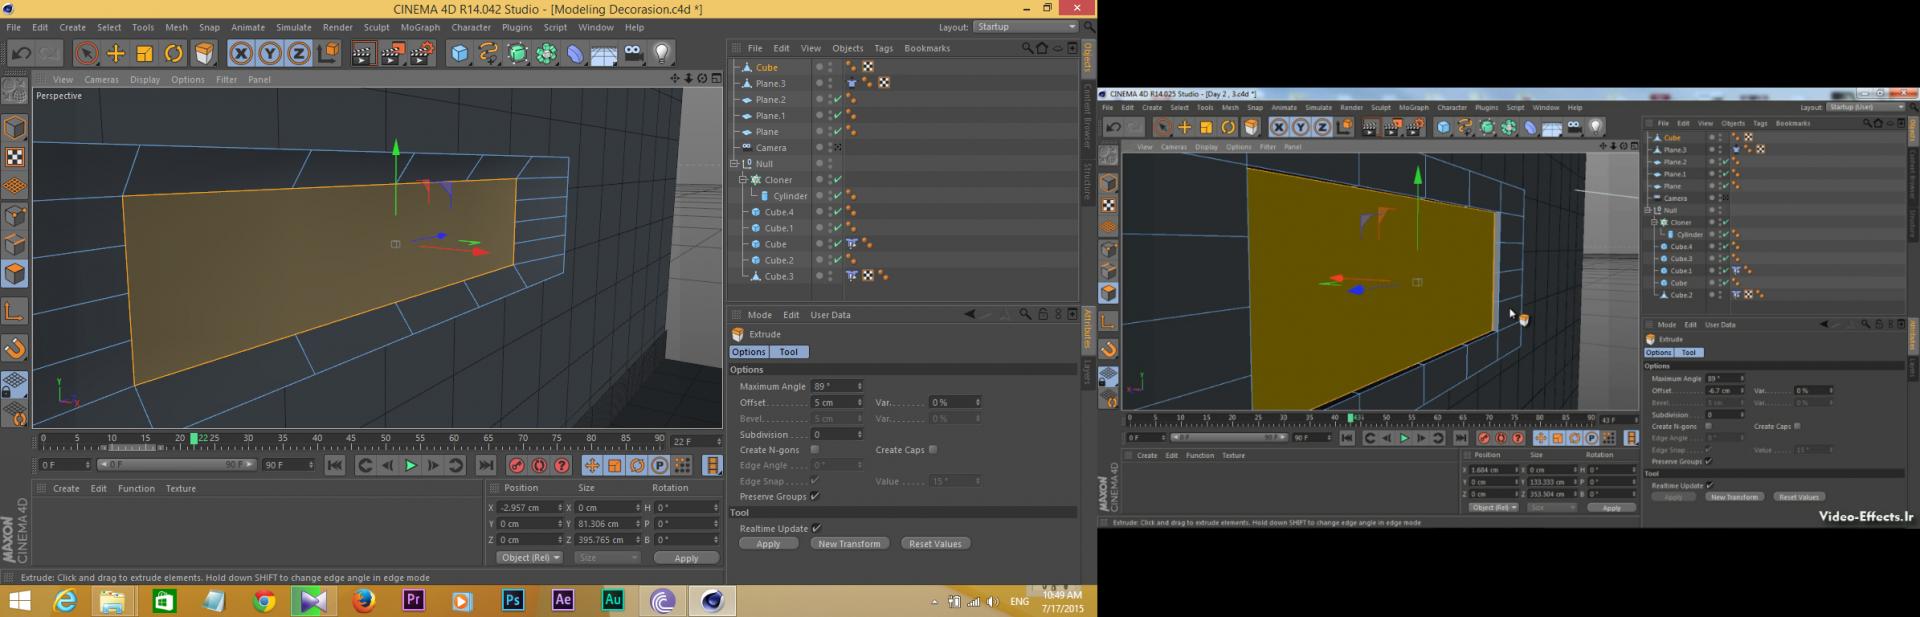Enable Axis mode in the left mode palette
Viewport: 1920px width, 617px height.
point(15,312)
